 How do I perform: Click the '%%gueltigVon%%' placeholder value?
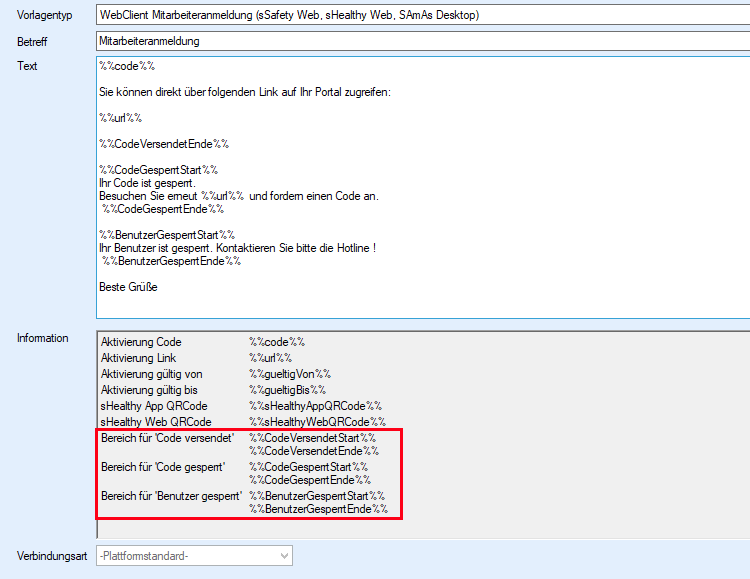tap(290, 374)
